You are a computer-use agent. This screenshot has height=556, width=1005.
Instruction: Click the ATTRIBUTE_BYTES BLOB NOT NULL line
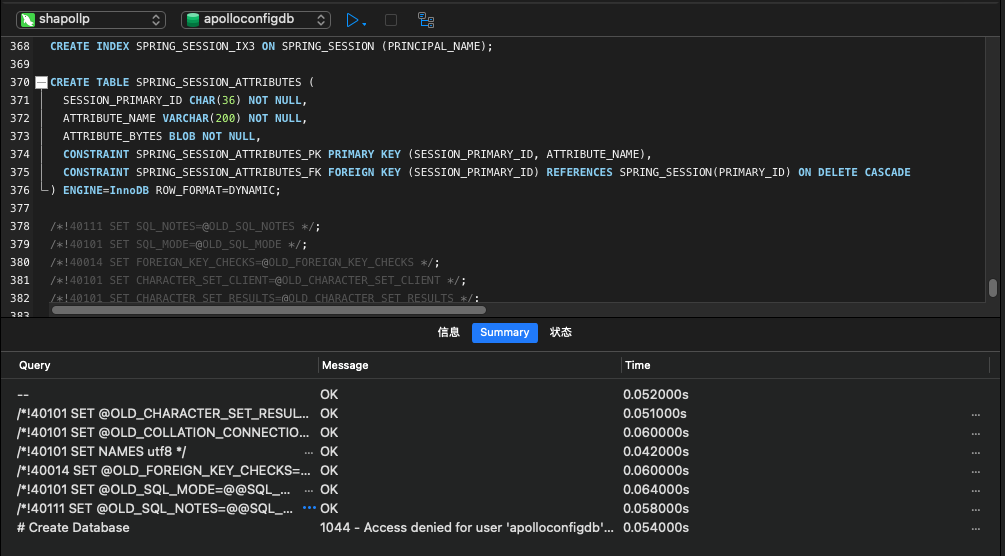click(x=162, y=136)
